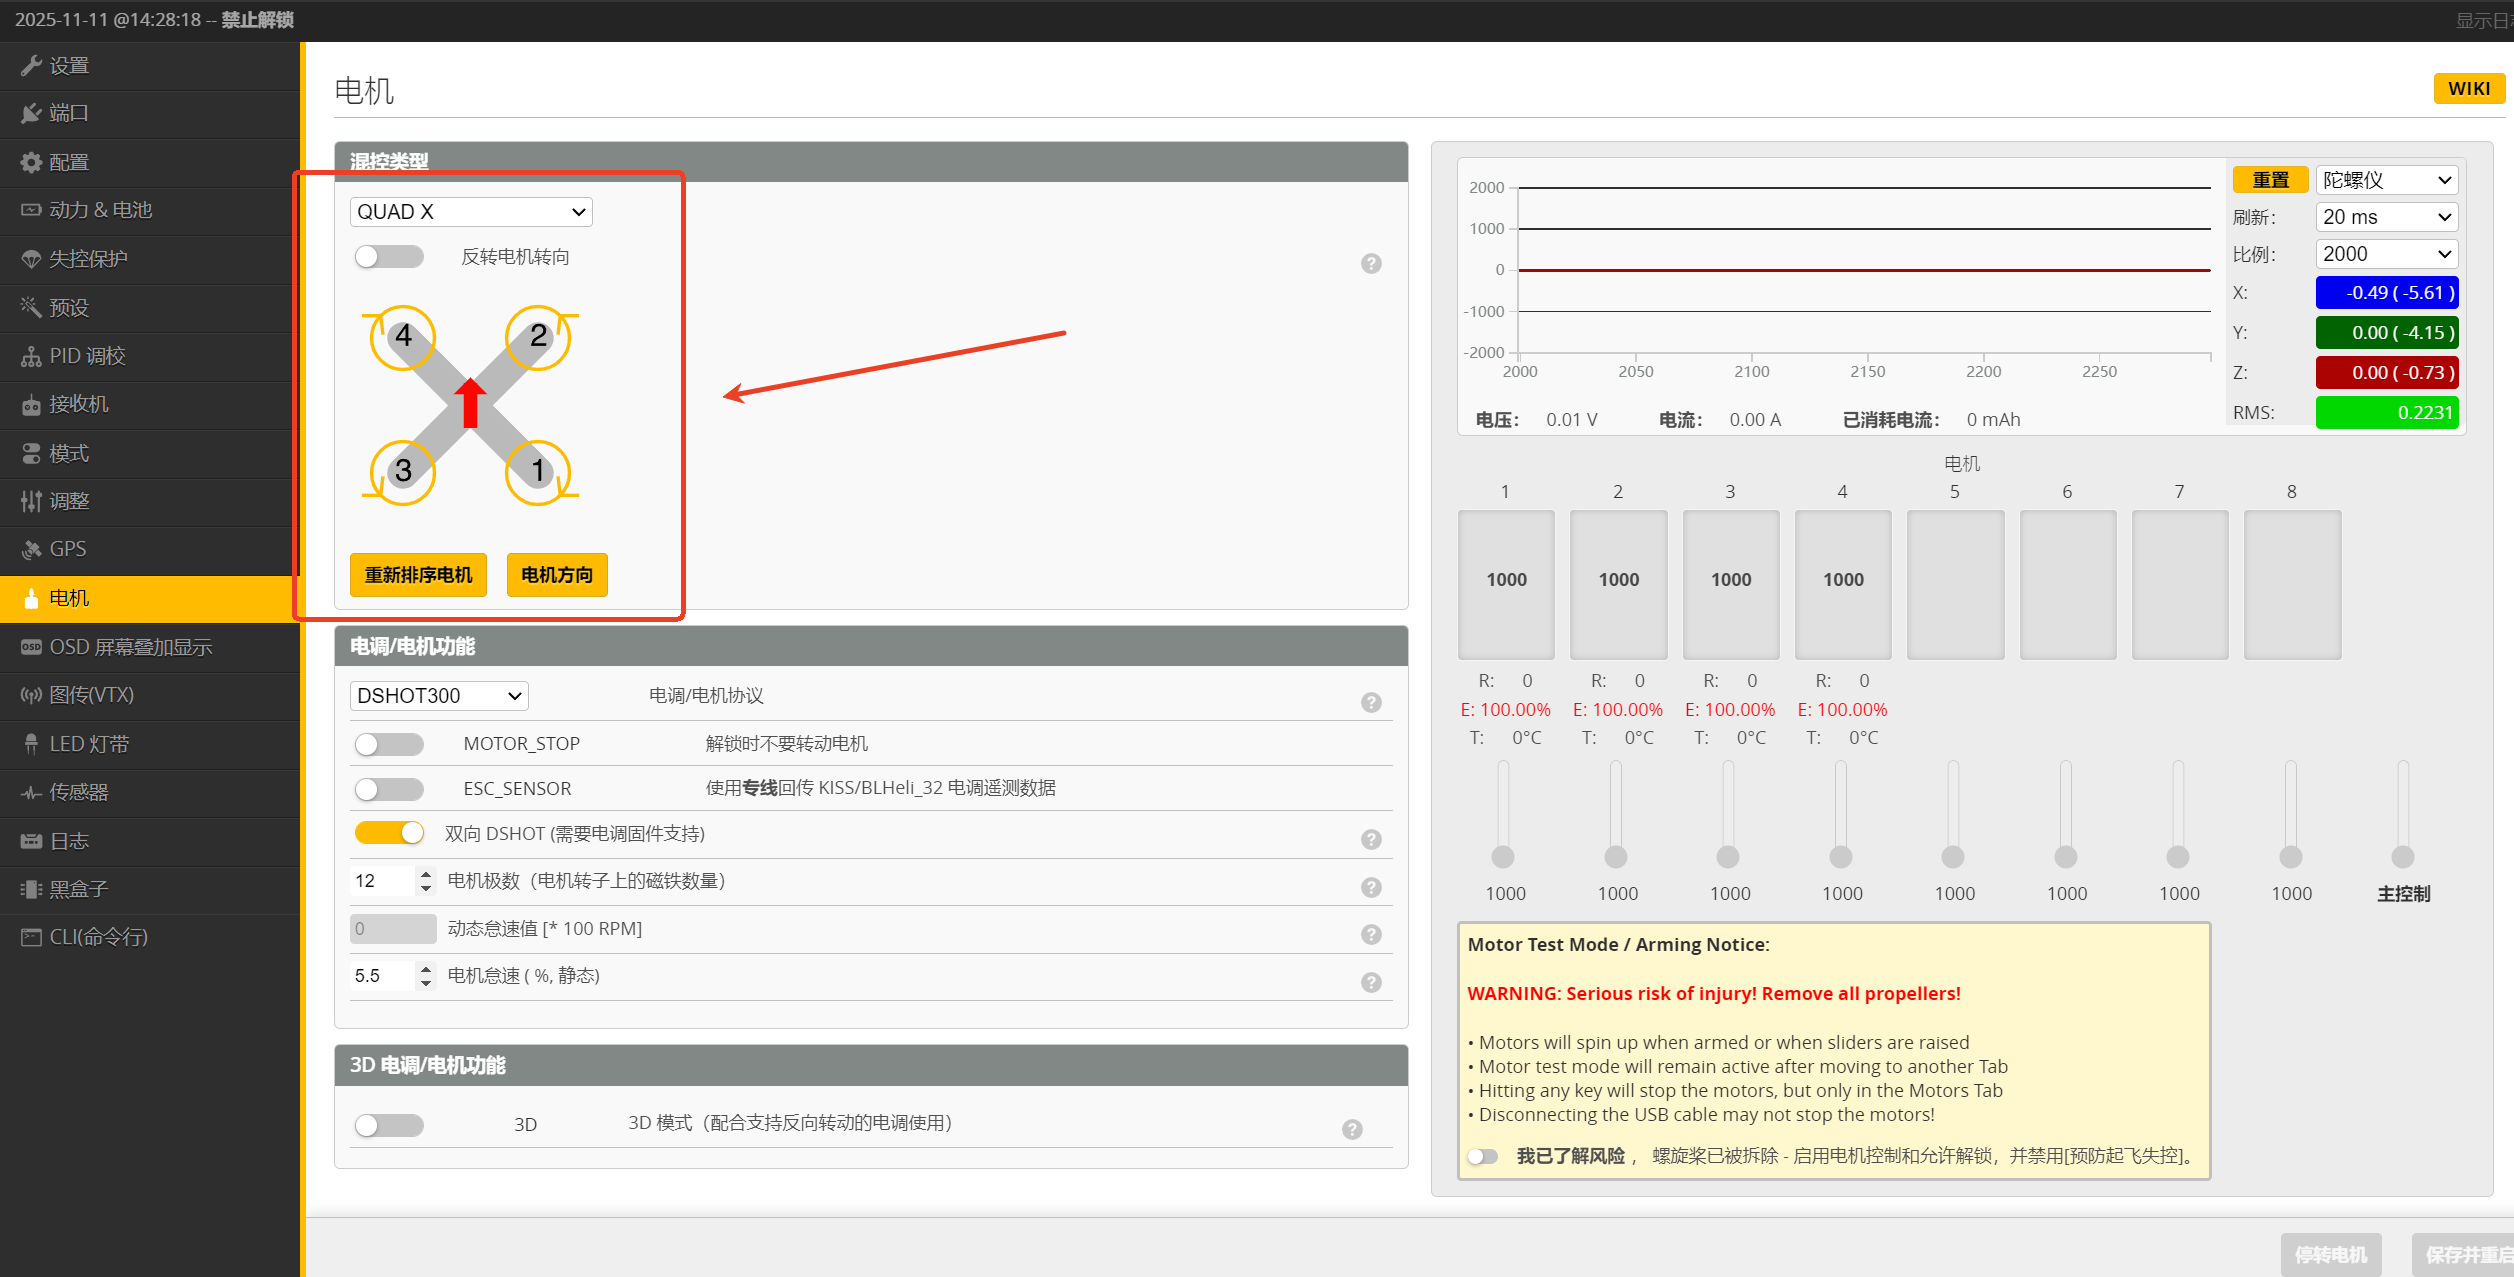The image size is (2514, 1277).
Task: Click the plug icon beside 端口
Action: pos(31,114)
